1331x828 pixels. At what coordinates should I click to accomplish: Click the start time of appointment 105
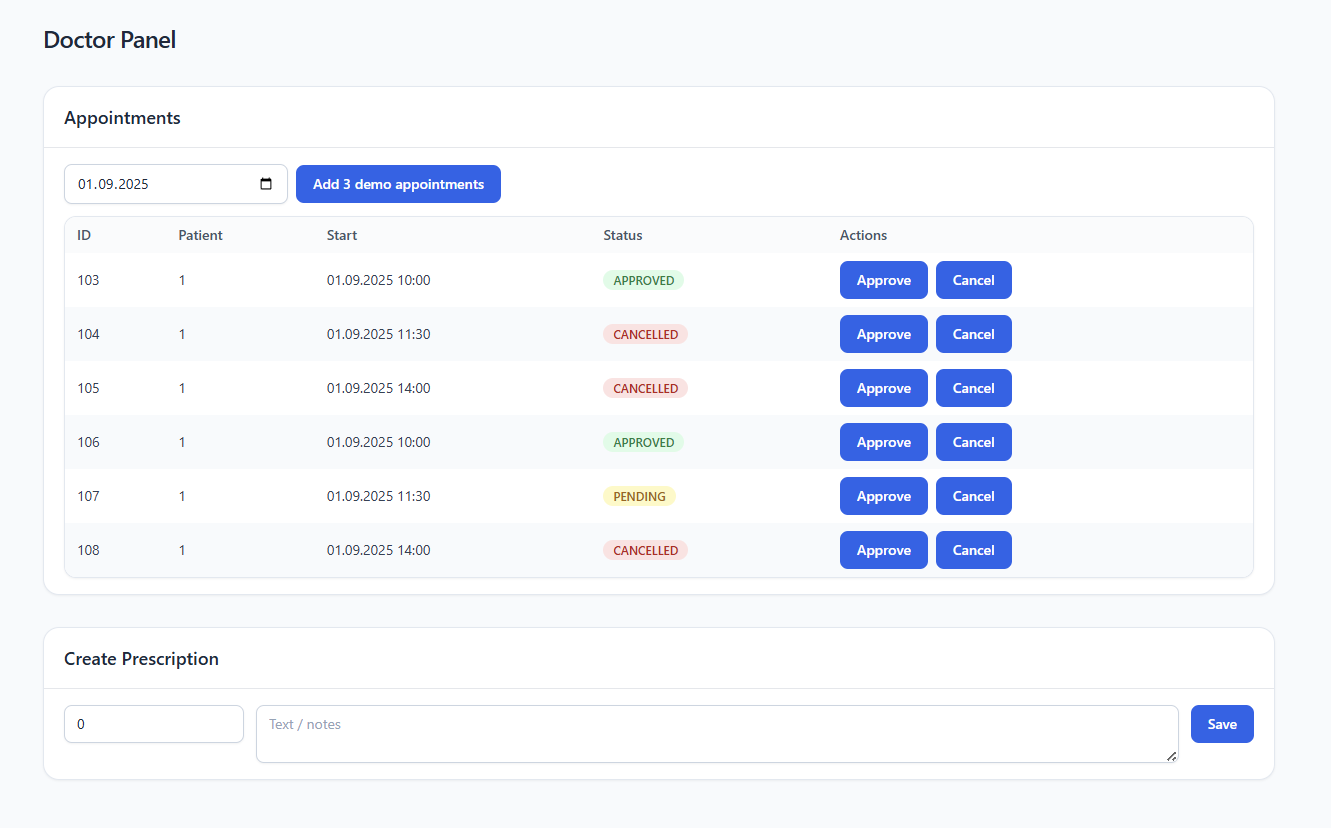[x=379, y=388]
